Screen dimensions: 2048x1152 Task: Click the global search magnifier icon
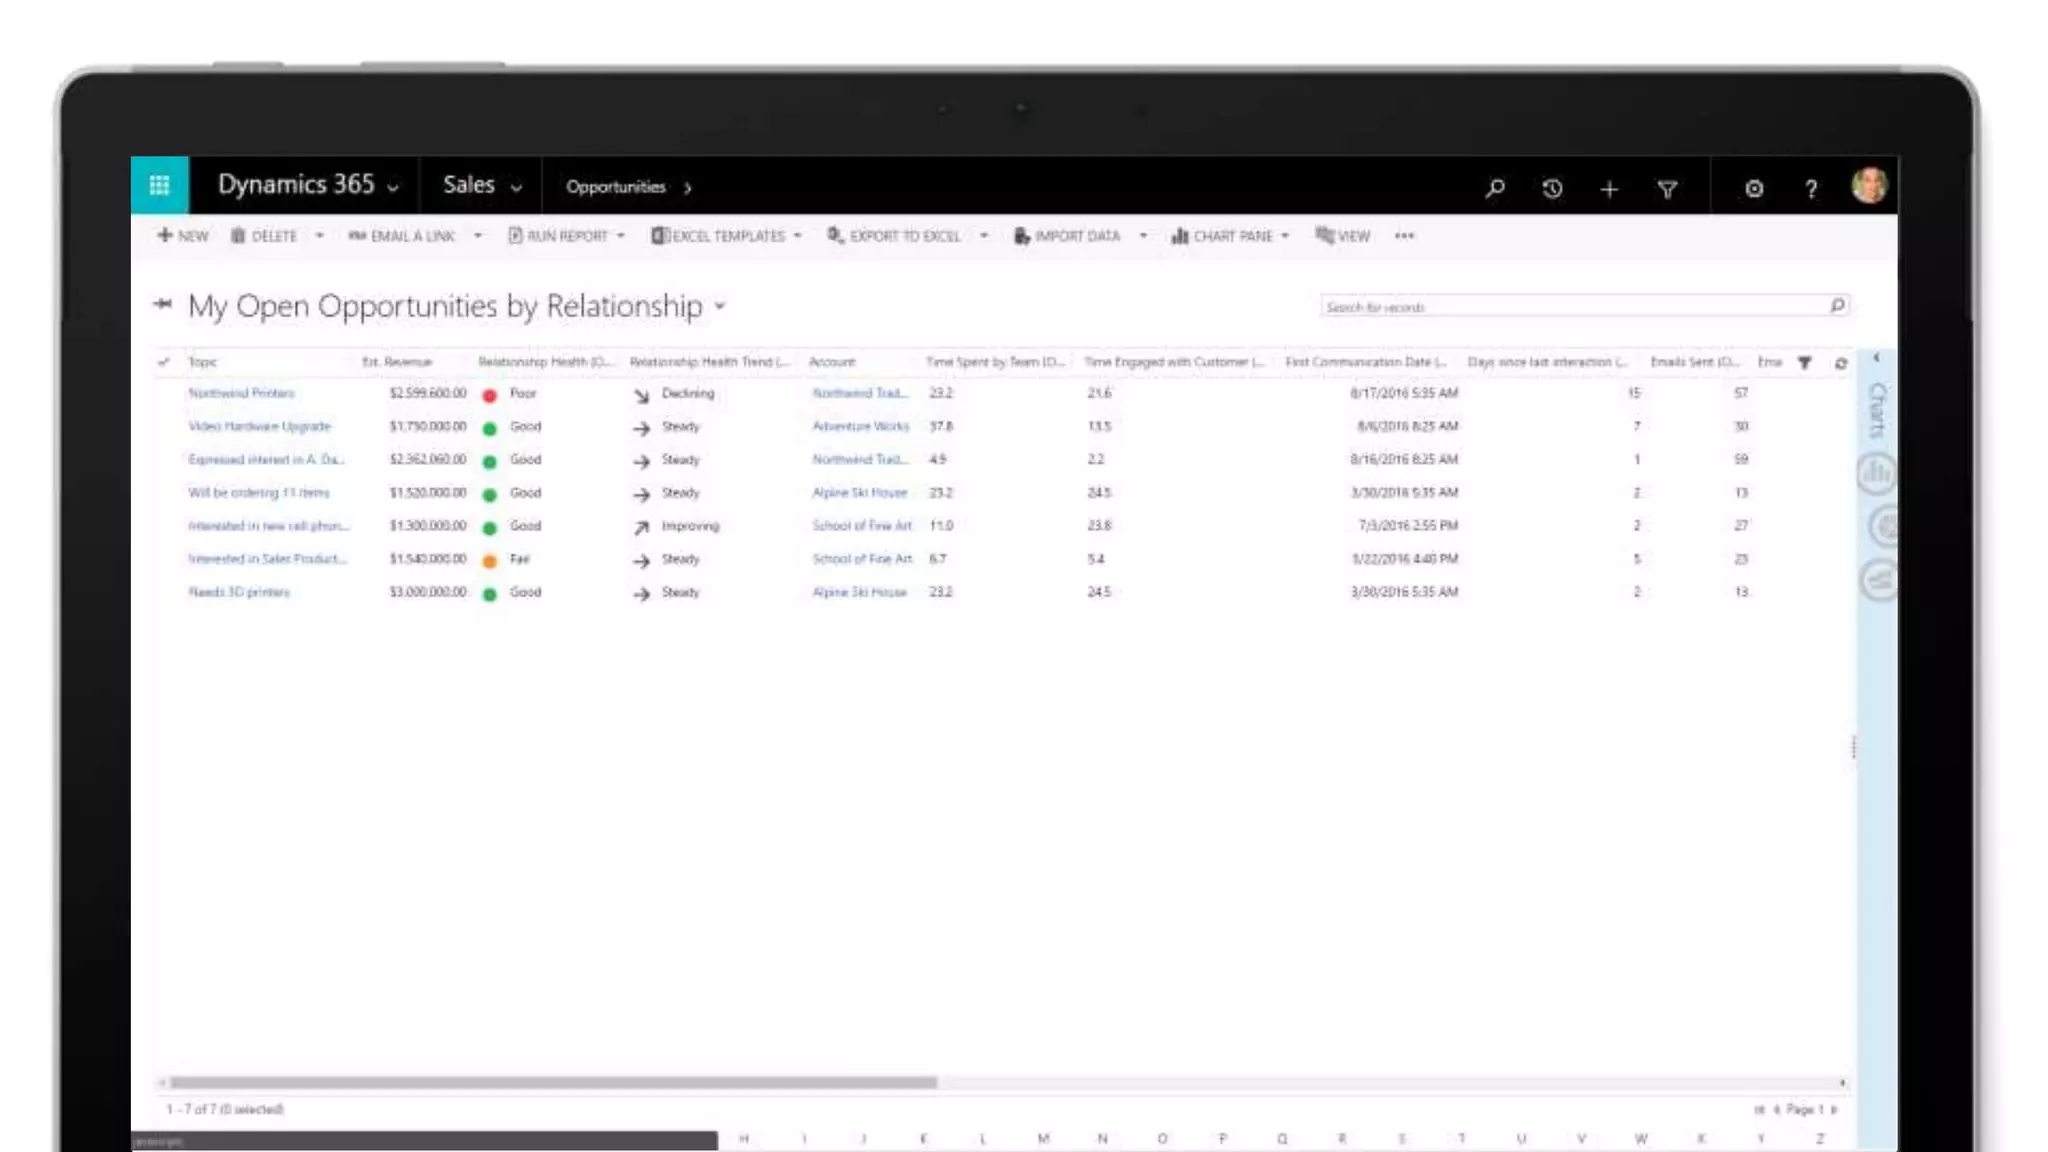tap(1495, 188)
